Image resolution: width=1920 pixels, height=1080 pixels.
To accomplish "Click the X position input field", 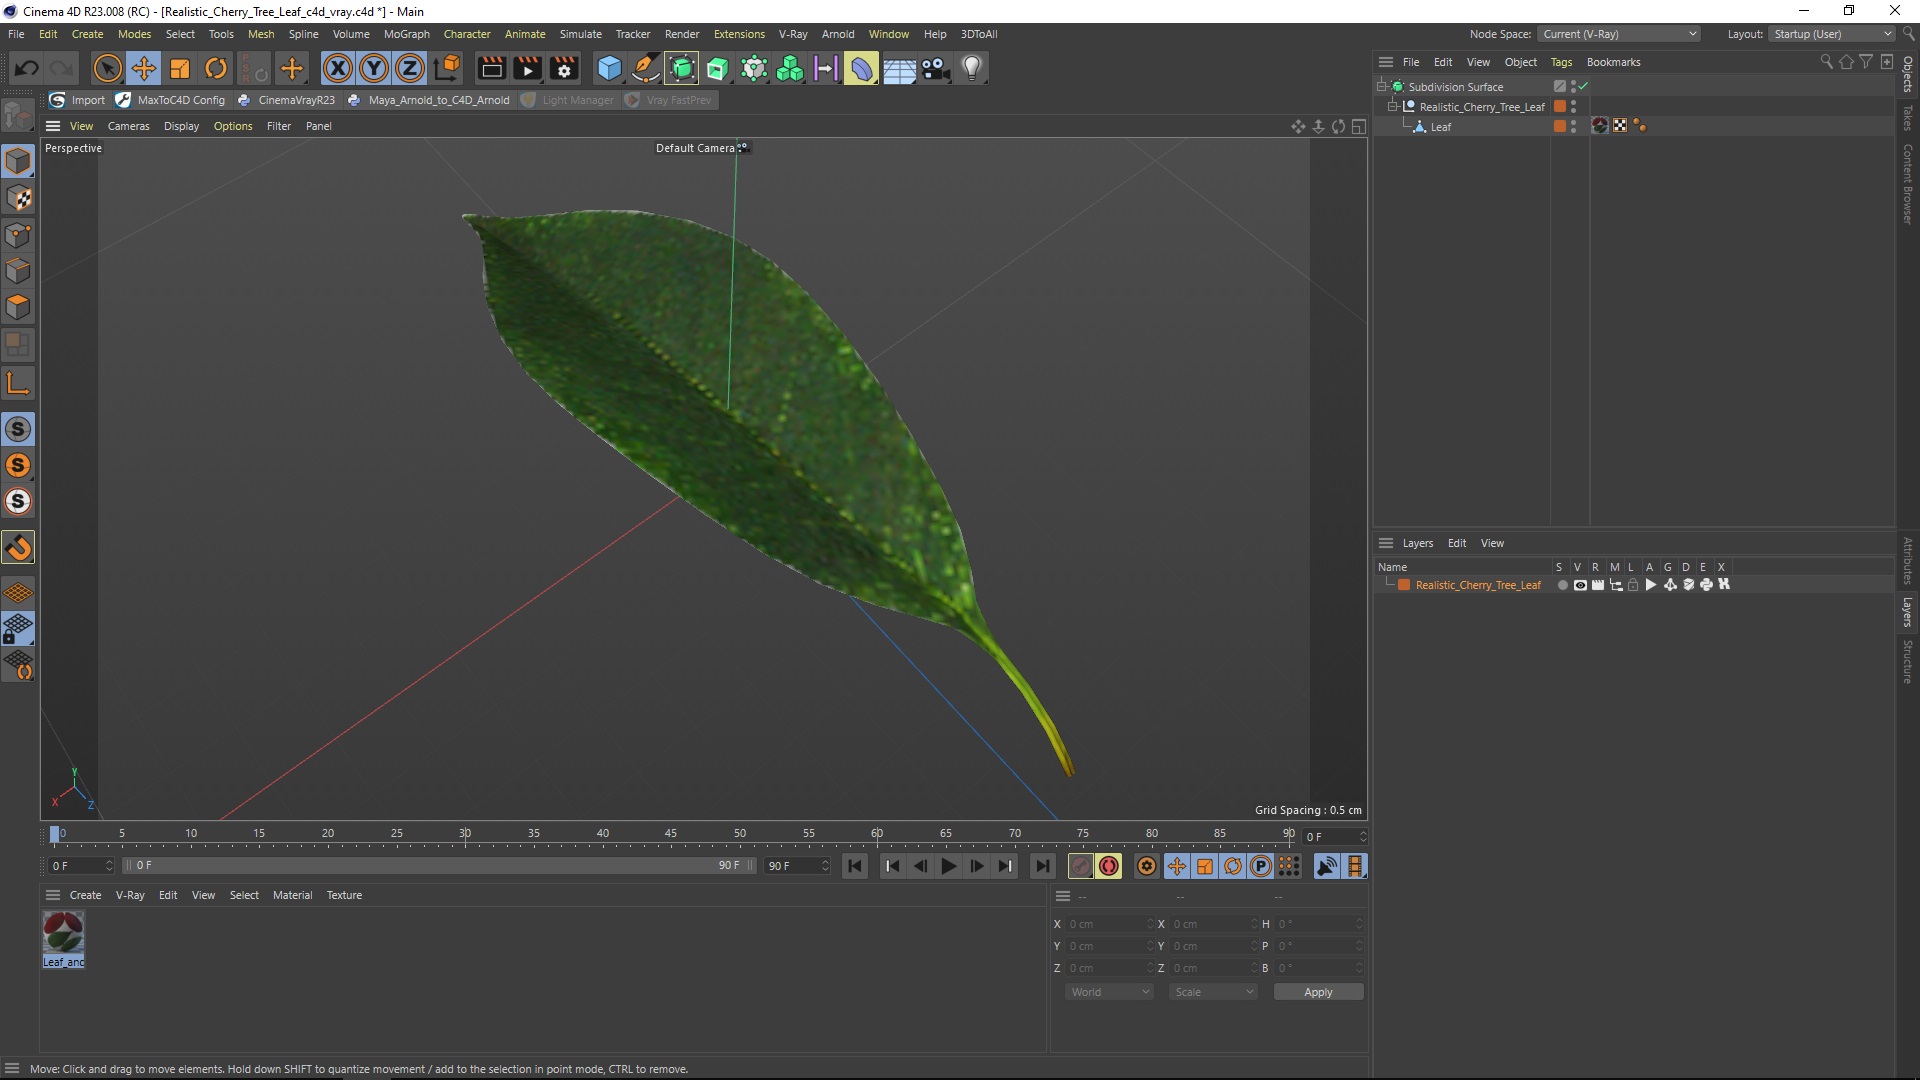I will pos(1108,924).
